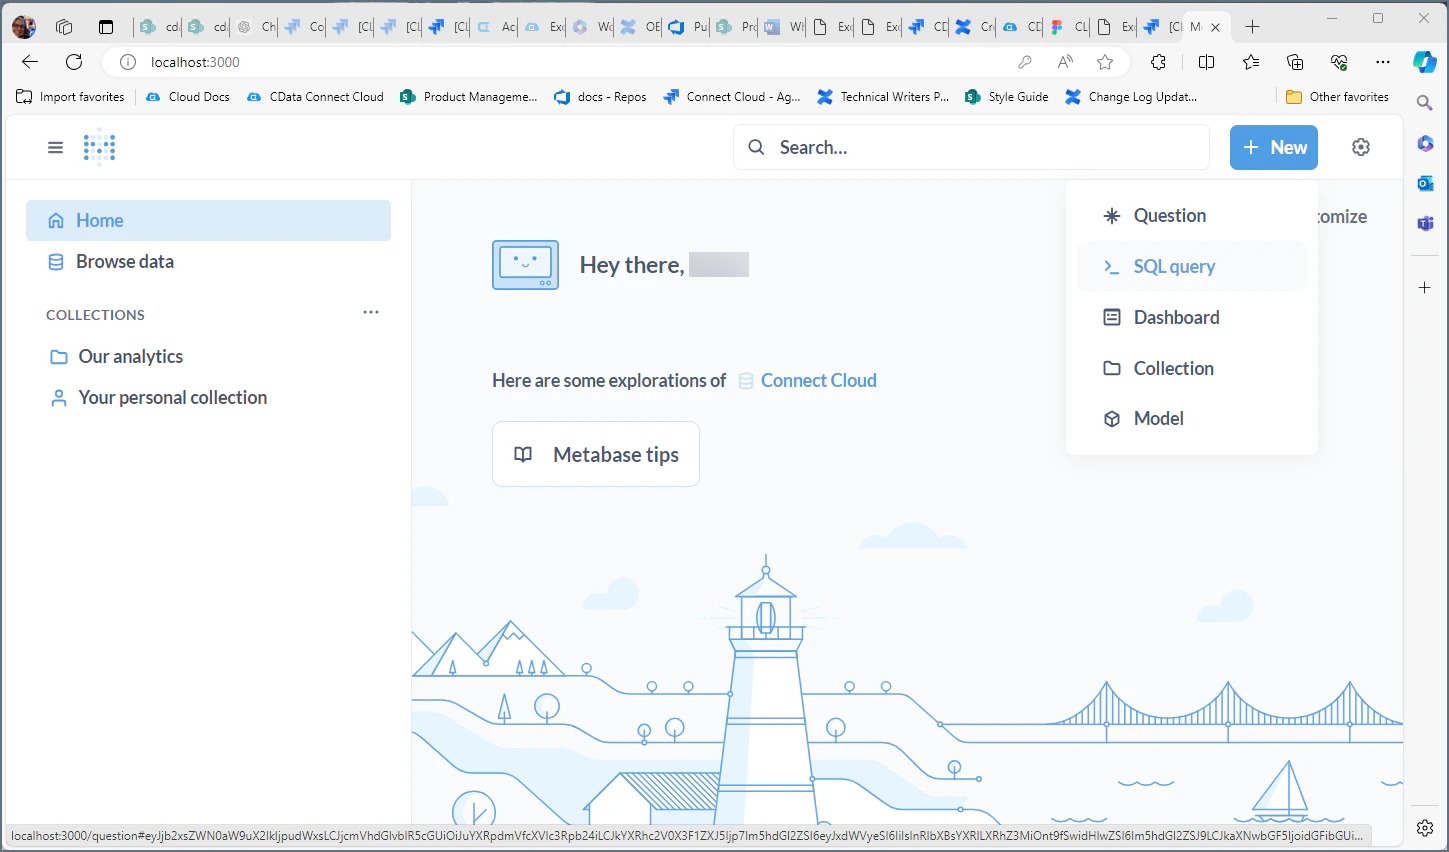
Task: Open Edge Settings and more menu
Action: coord(1383,61)
